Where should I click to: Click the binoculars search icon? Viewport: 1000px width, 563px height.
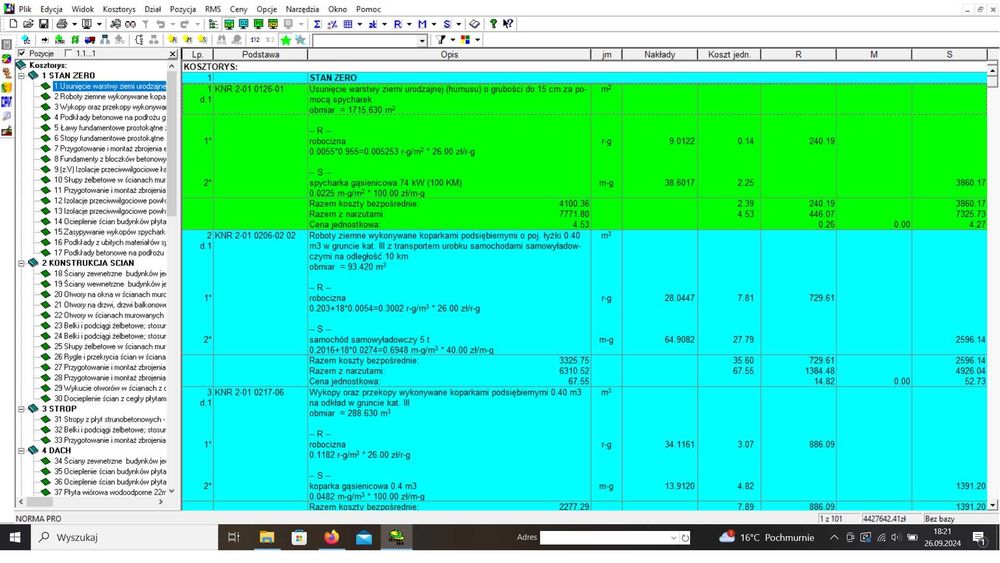click(x=130, y=24)
